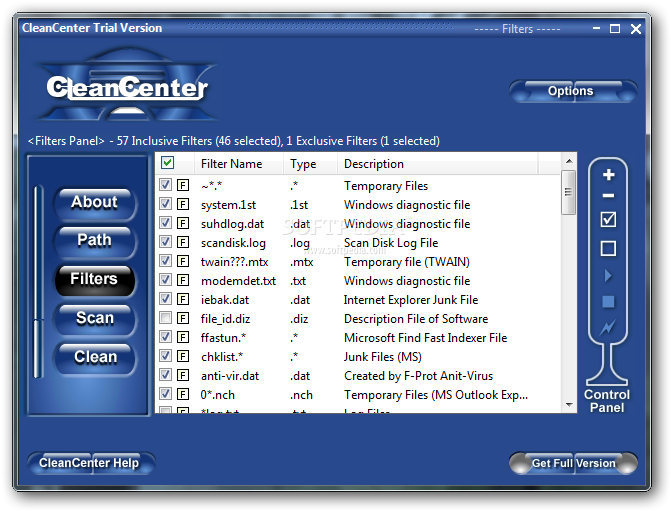
Task: Enable the file_id.diz filter checkbox
Action: [x=165, y=317]
